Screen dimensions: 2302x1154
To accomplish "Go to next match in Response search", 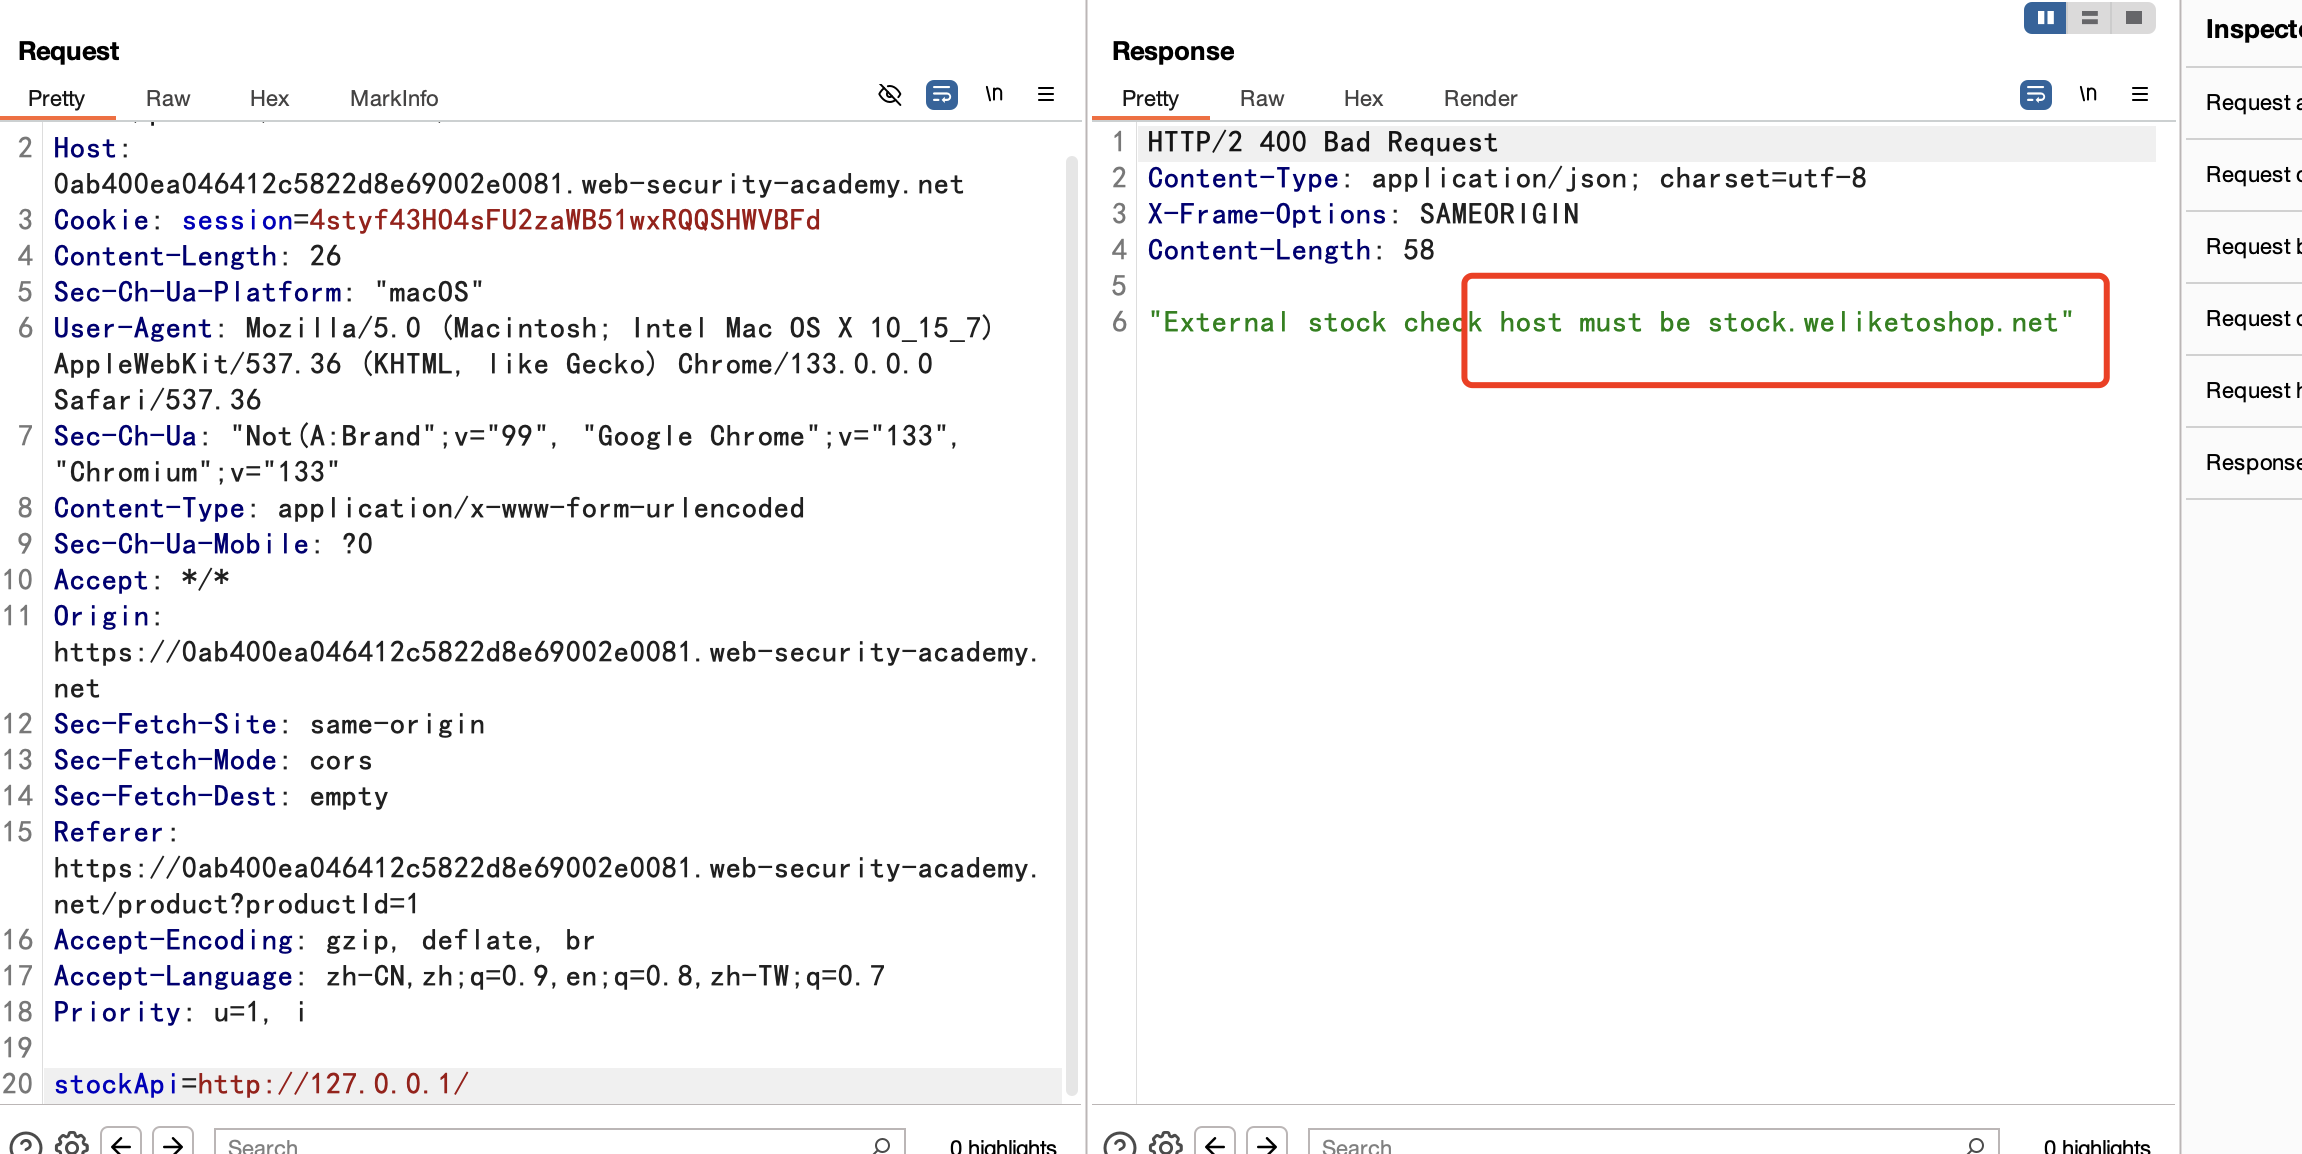I will tap(1267, 1143).
